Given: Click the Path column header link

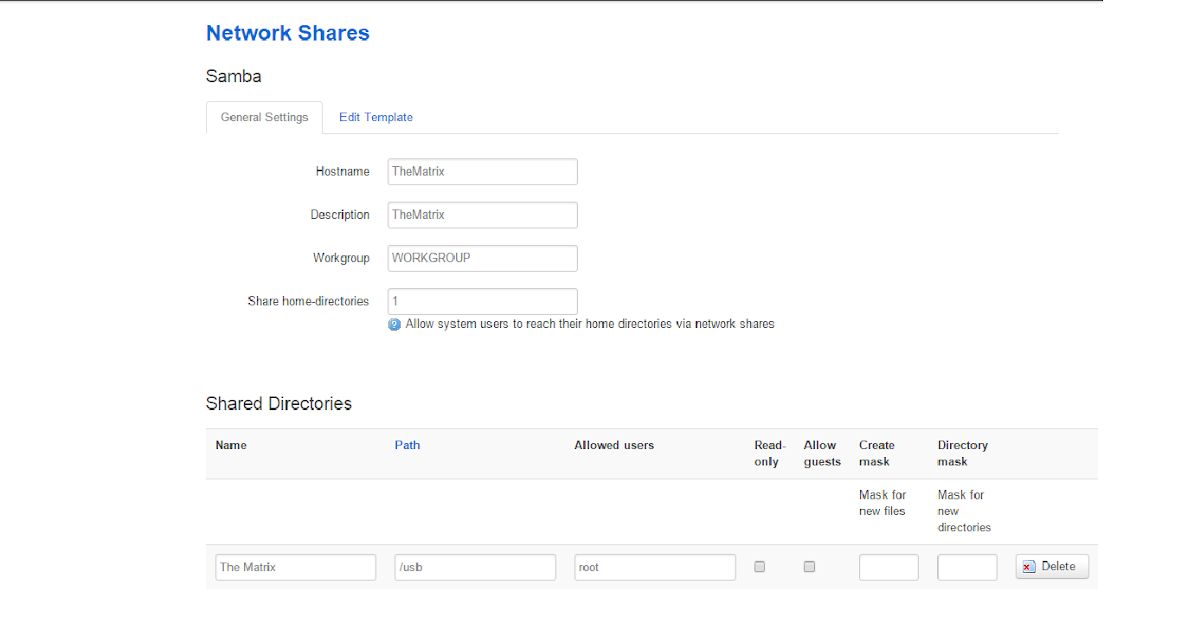Looking at the screenshot, I should (x=407, y=445).
